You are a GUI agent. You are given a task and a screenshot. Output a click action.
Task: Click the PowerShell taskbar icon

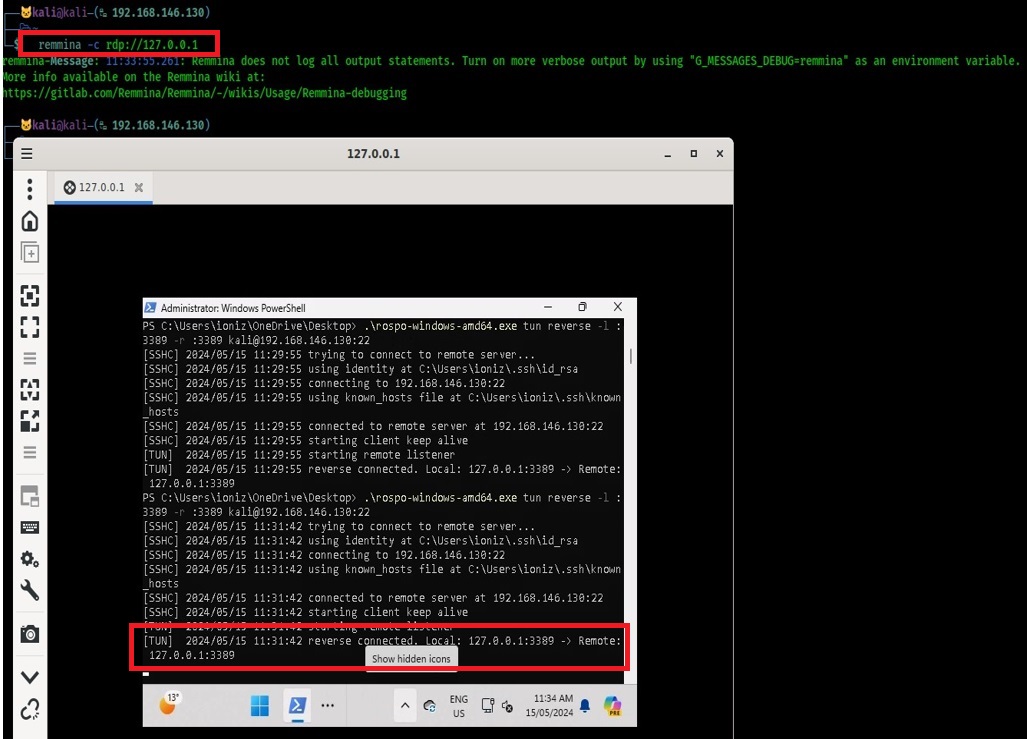tap(297, 706)
